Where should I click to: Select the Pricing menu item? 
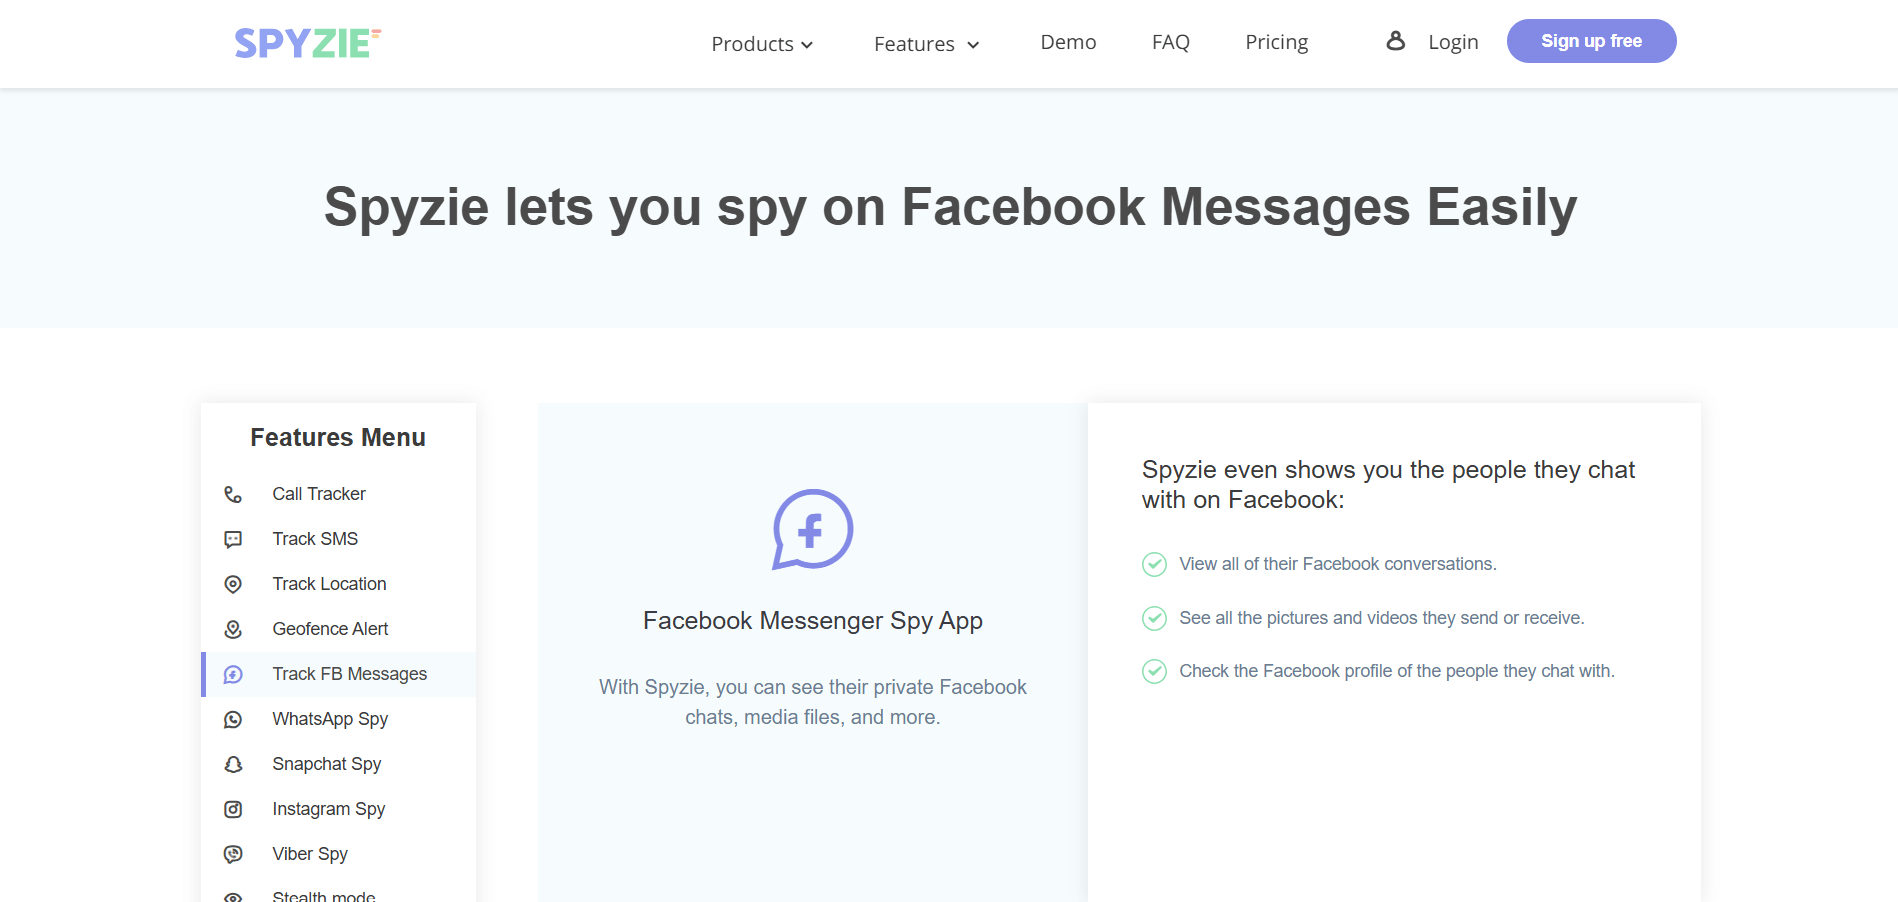(1276, 42)
